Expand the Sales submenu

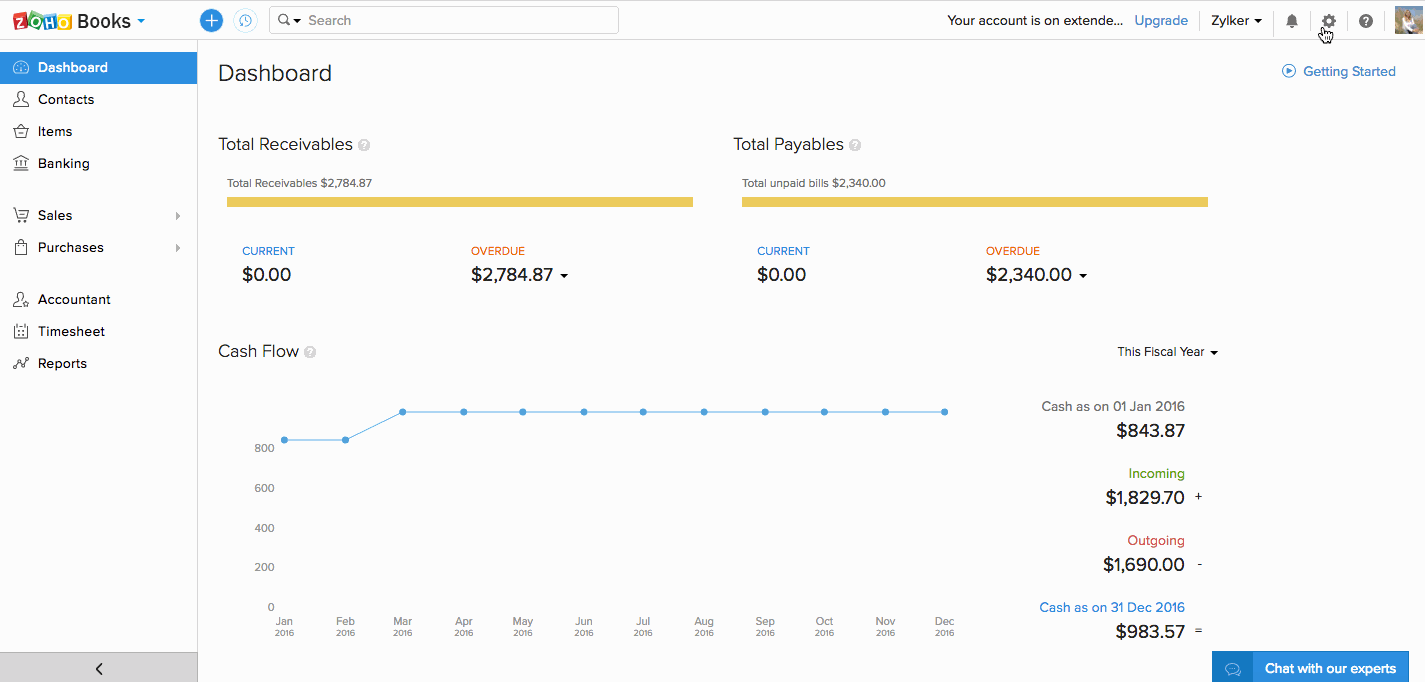click(178, 216)
